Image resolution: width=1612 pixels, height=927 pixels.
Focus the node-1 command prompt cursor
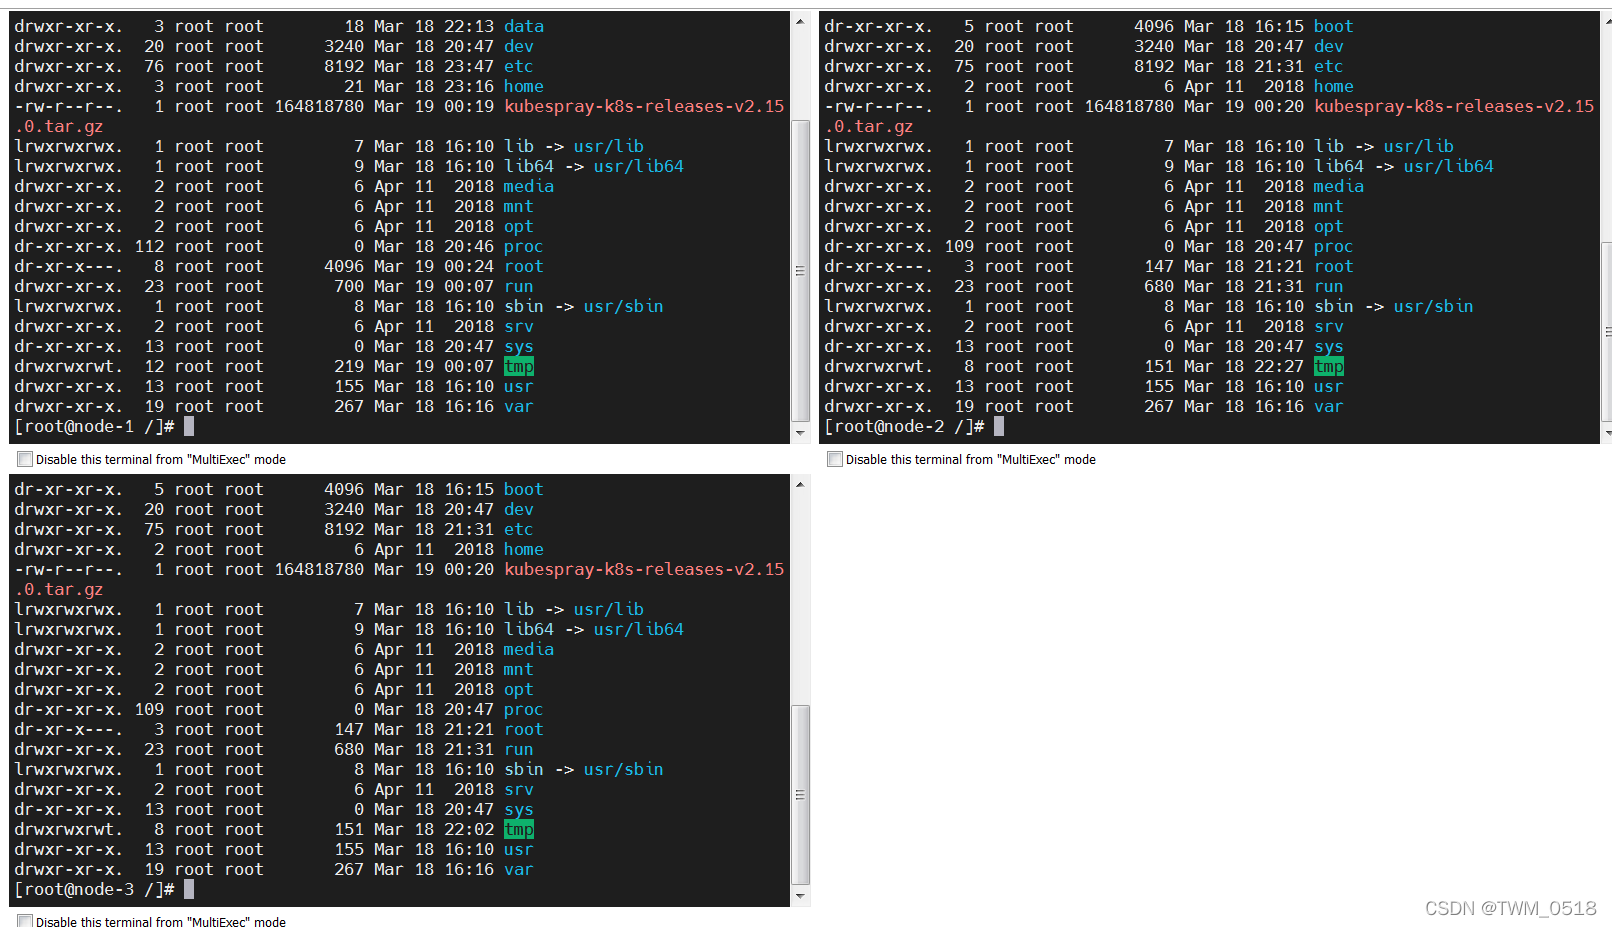click(189, 427)
